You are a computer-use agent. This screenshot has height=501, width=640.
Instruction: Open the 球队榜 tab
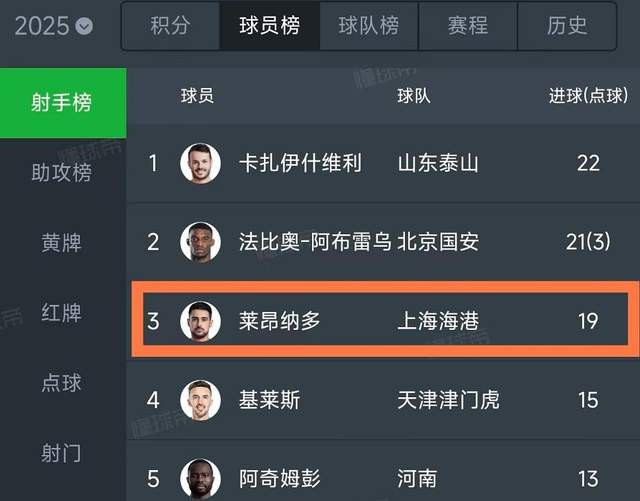point(368,25)
